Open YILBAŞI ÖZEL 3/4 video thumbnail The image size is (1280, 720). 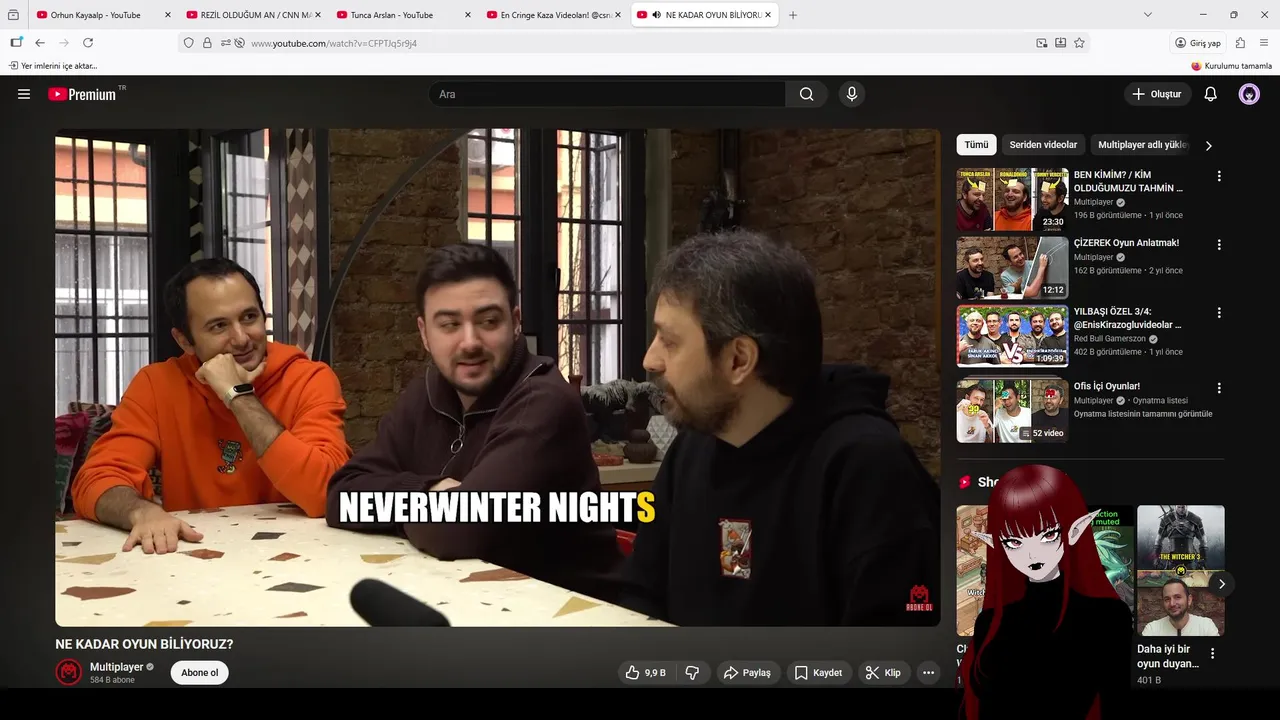click(x=1012, y=336)
